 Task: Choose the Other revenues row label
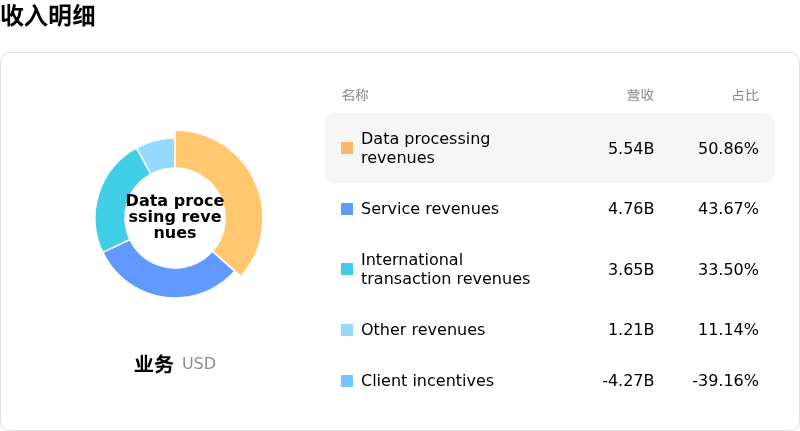point(422,330)
